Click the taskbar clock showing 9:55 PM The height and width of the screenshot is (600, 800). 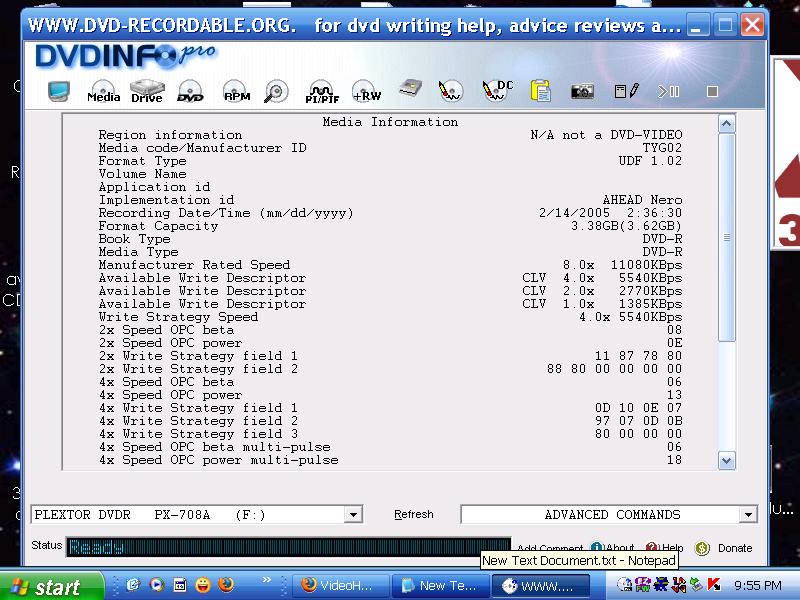point(758,585)
